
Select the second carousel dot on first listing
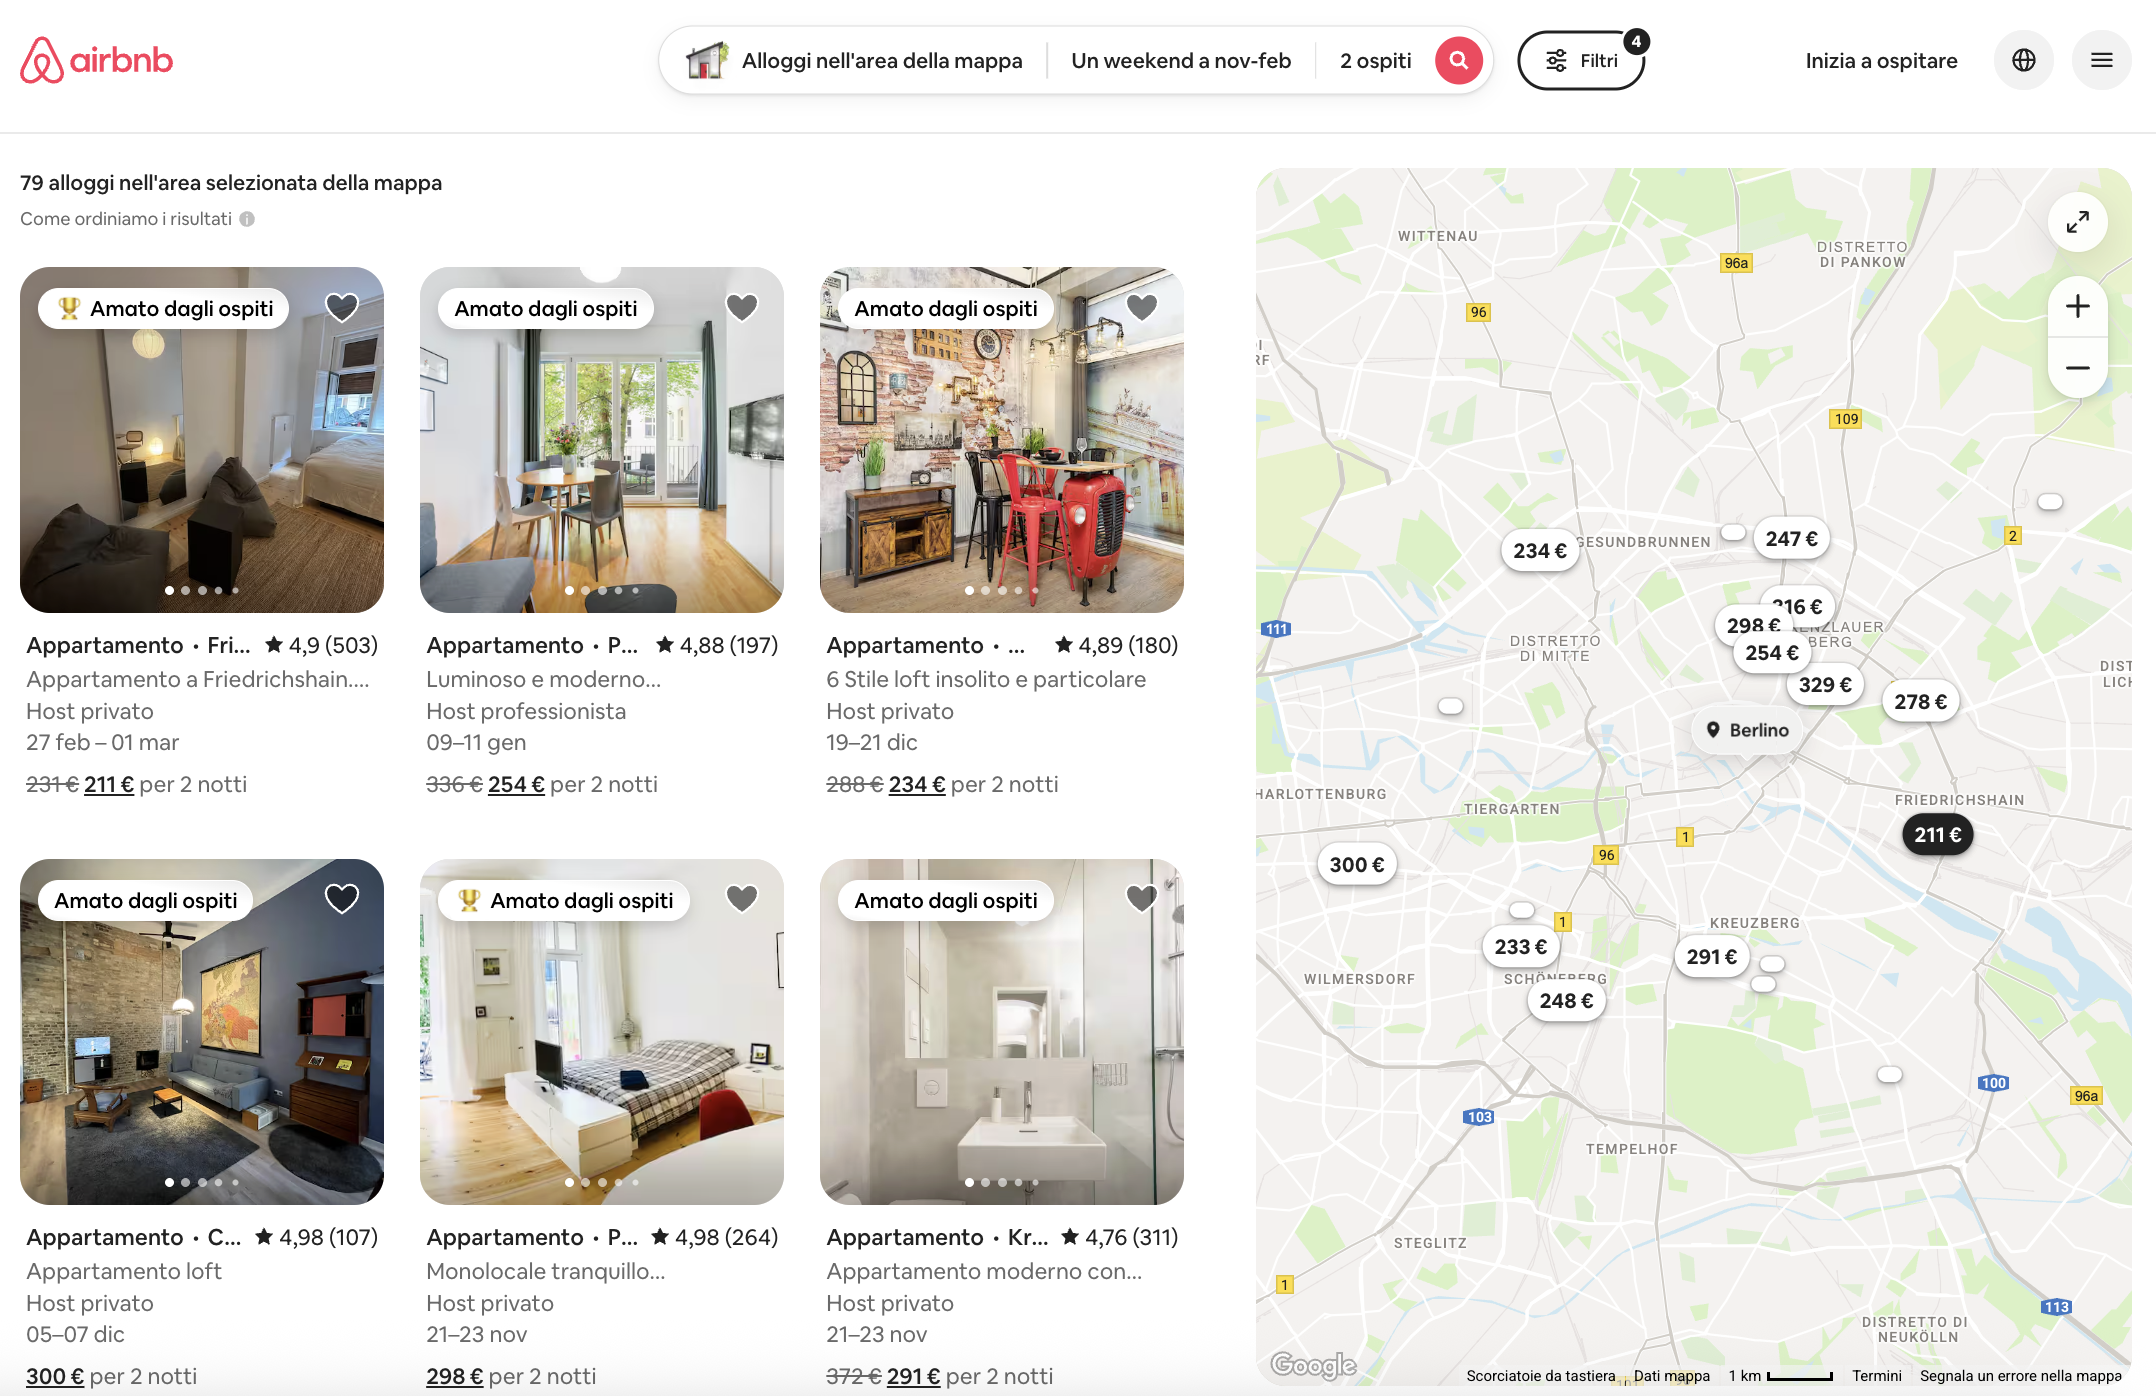click(x=186, y=590)
